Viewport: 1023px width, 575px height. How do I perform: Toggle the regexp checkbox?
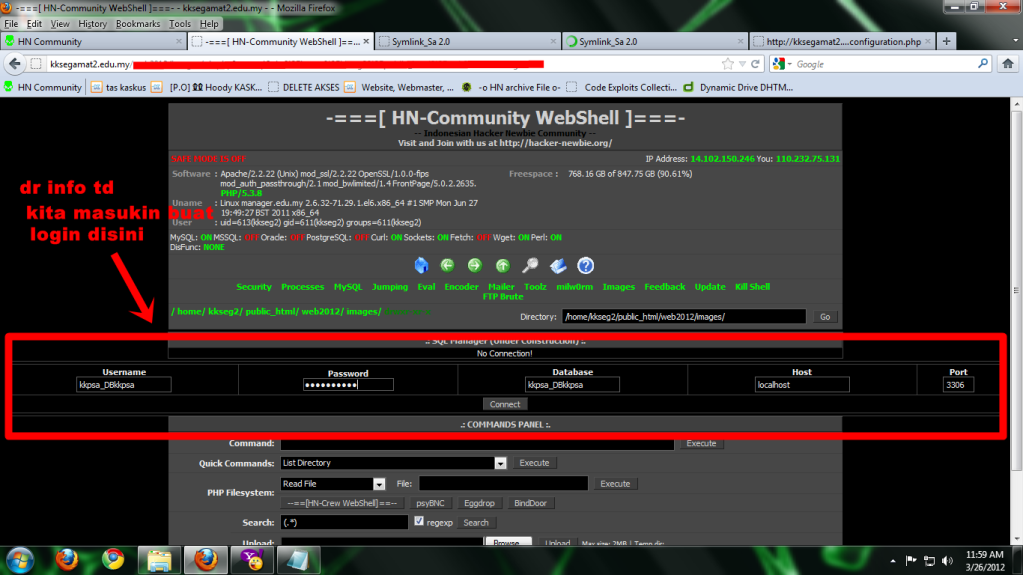click(x=419, y=522)
